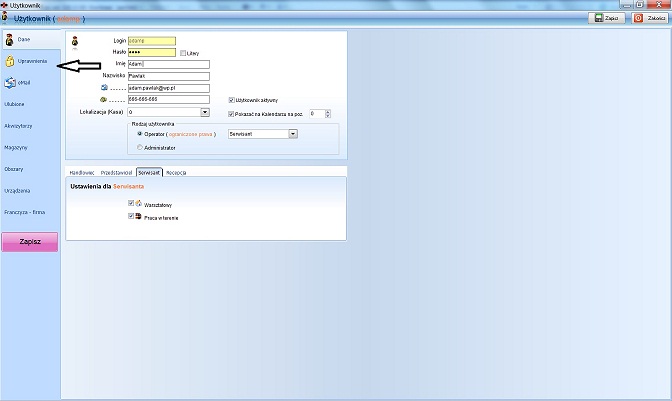Viewport: 672px width, 401px height.
Task: Open Franczyza - firma in the sidebar
Action: click(x=24, y=212)
